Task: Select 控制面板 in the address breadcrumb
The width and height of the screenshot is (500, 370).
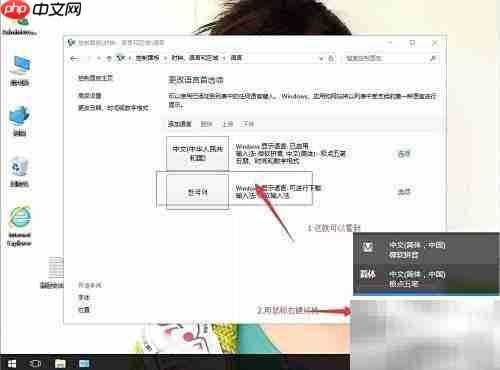Action: (147, 58)
